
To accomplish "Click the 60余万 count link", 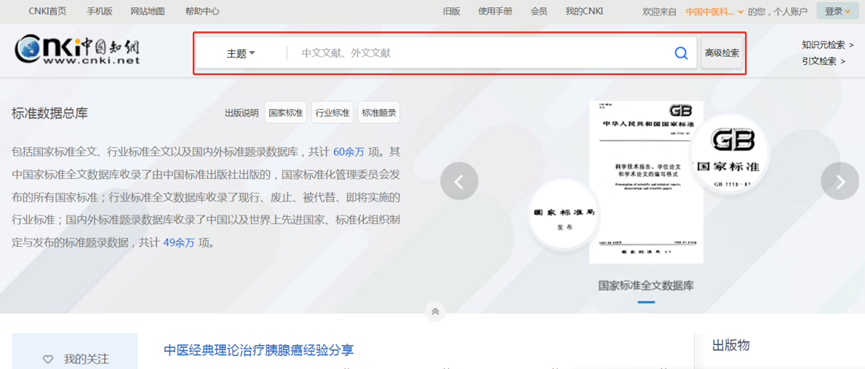I will (349, 152).
